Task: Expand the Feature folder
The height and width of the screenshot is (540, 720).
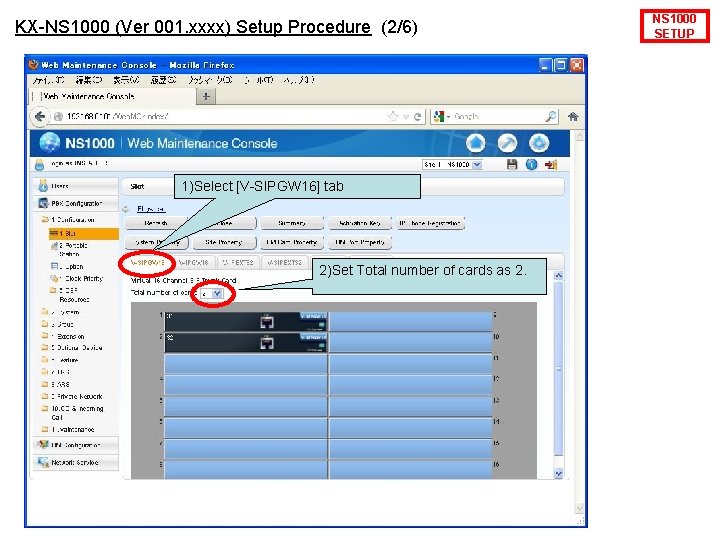Action: [x=60, y=360]
